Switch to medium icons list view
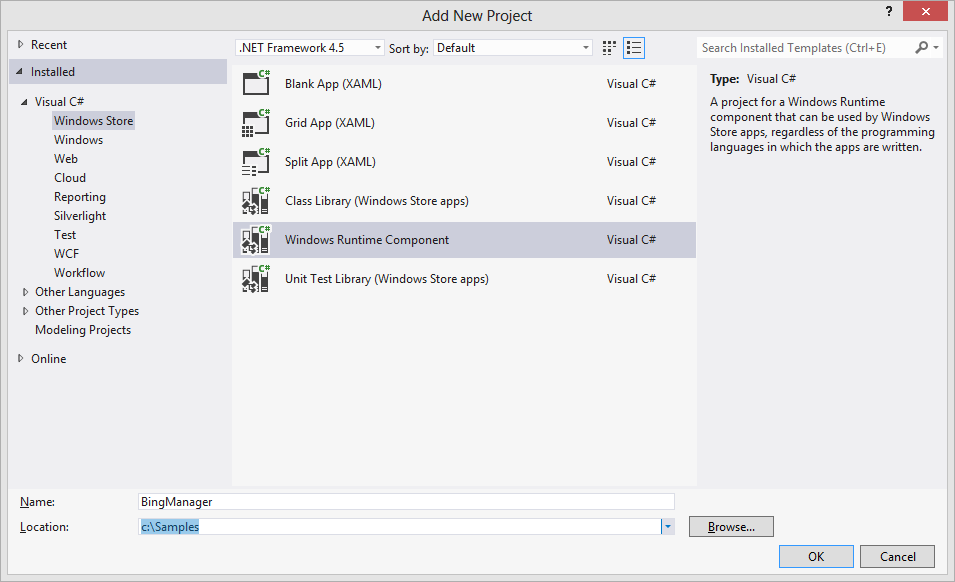Viewport: 955px width, 582px height. (634, 48)
